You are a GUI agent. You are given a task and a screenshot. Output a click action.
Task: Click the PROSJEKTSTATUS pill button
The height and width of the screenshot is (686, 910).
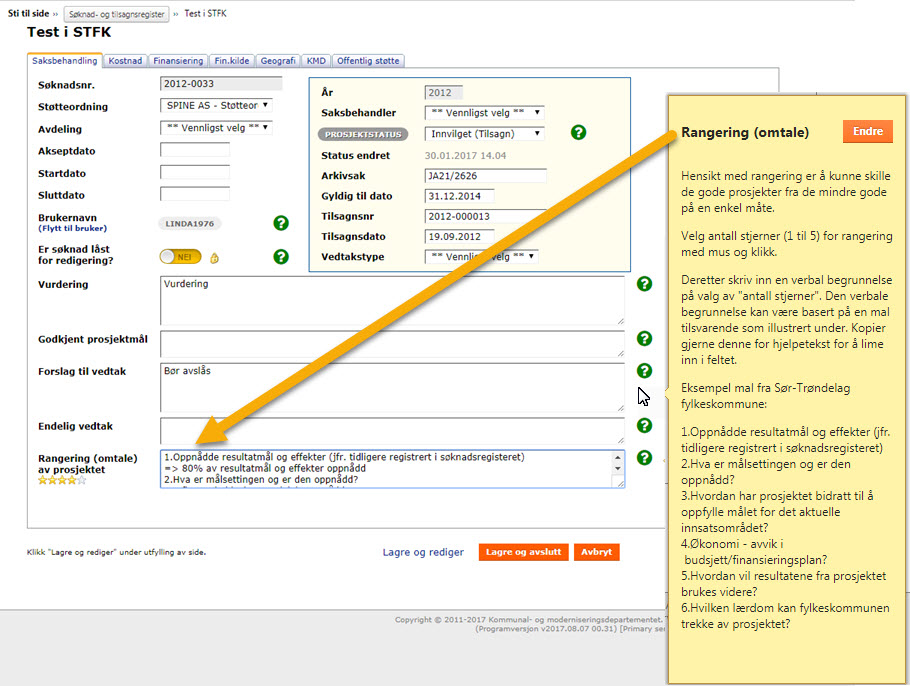(x=363, y=134)
